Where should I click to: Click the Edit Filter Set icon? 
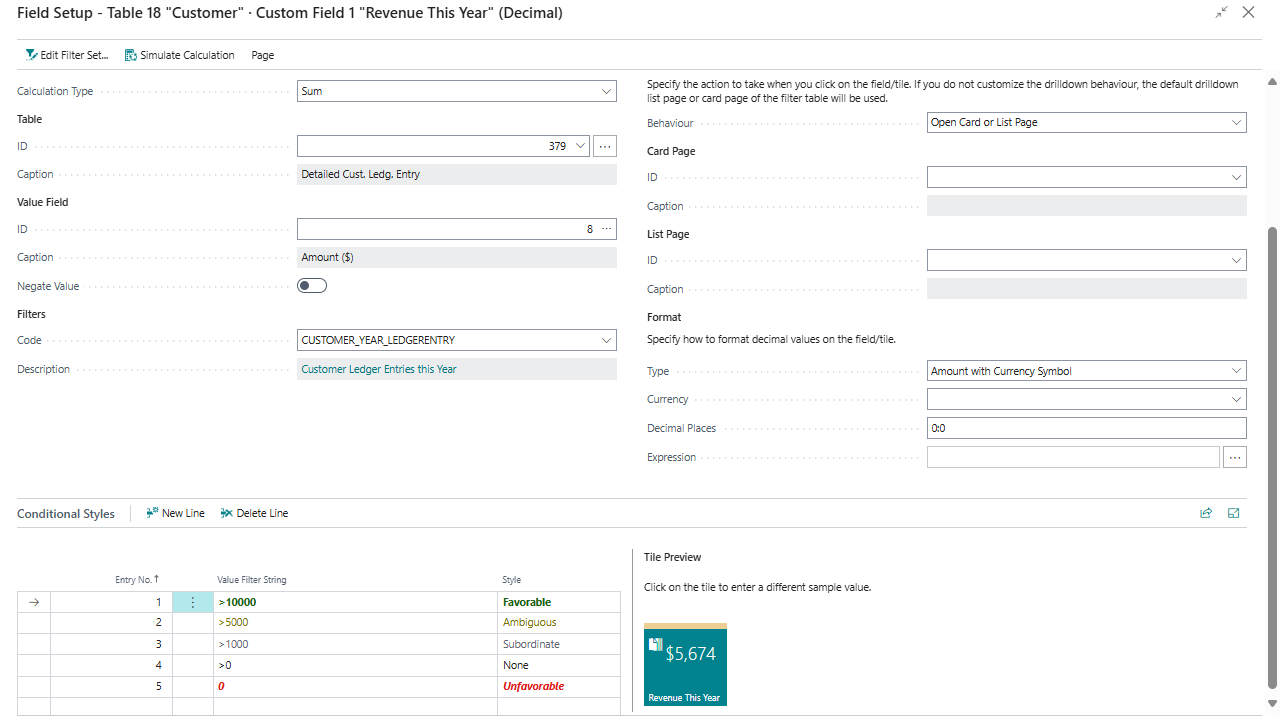pos(31,55)
